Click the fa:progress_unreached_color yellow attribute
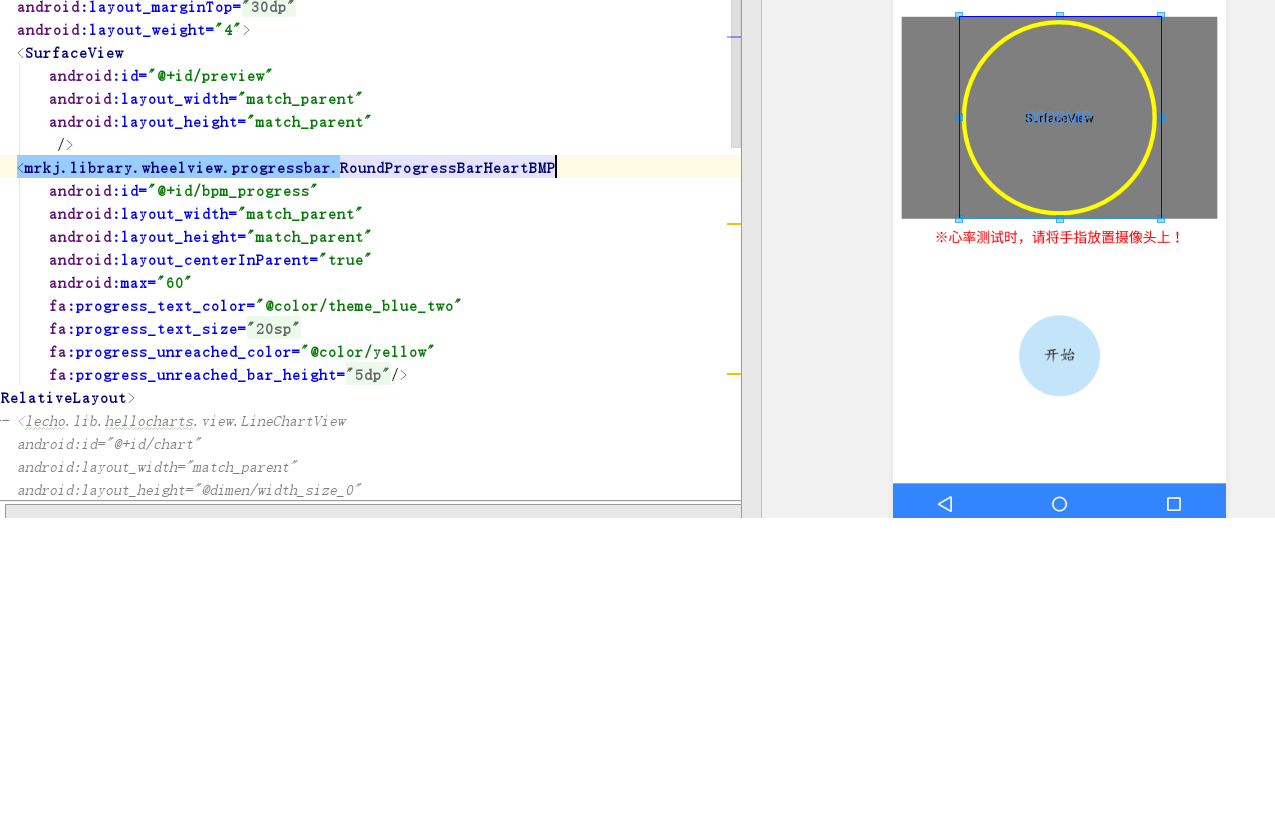1275x840 pixels. [x=242, y=352]
